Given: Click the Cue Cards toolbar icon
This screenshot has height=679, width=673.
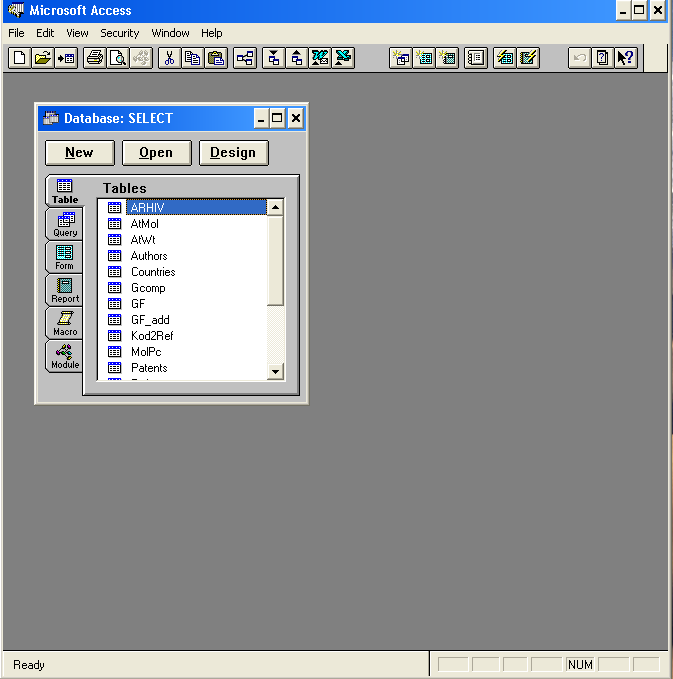Looking at the screenshot, I should (602, 58).
